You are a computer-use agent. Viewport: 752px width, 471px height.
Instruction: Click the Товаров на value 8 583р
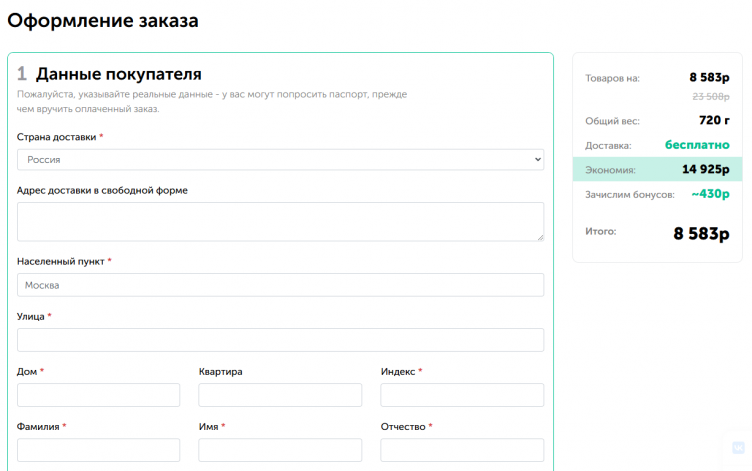pos(709,77)
